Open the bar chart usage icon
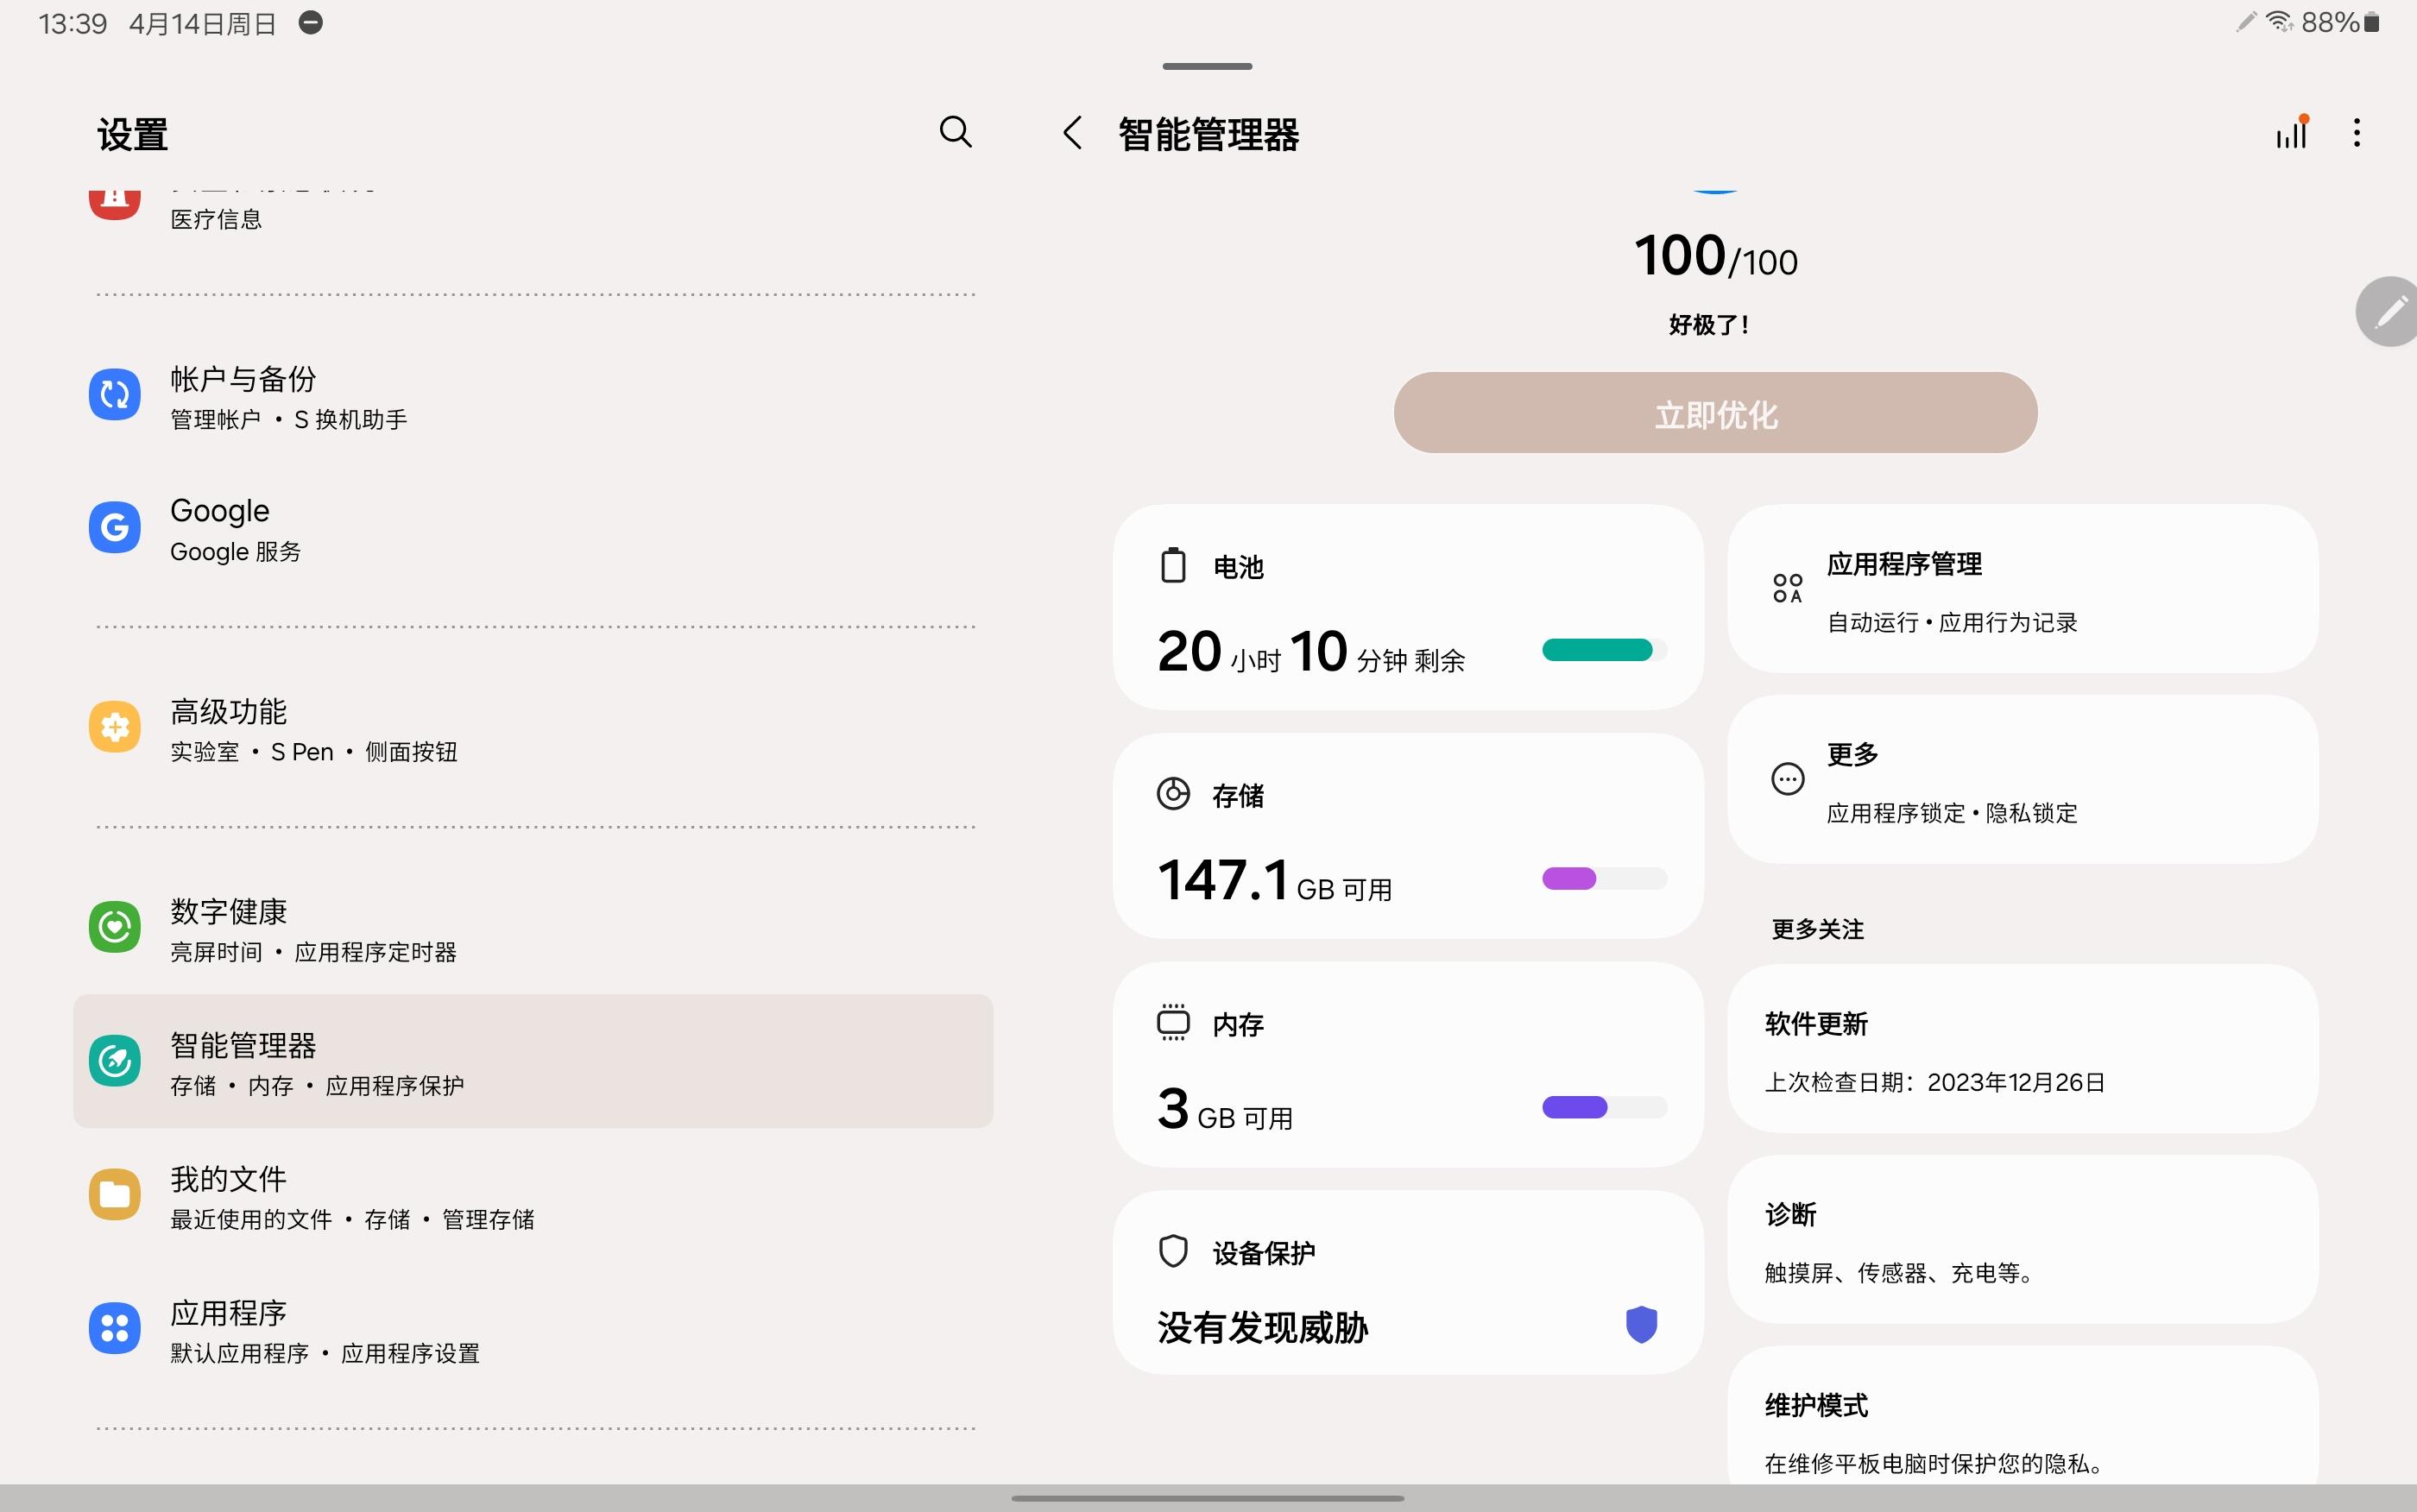The width and height of the screenshot is (2417, 1512). click(x=2291, y=133)
